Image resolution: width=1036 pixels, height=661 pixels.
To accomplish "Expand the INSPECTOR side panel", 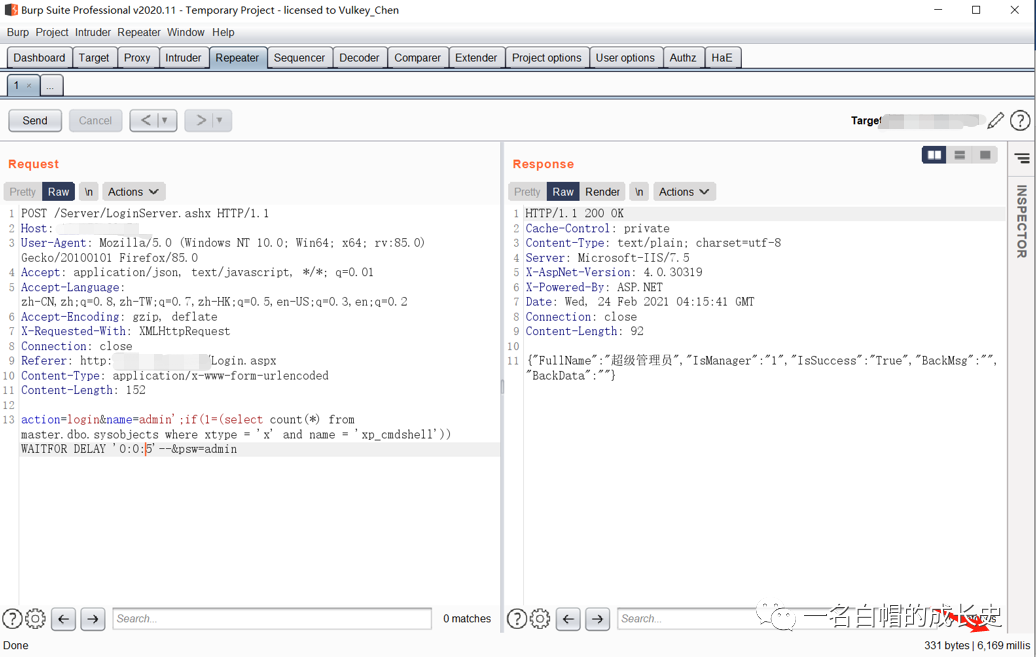I will point(1021,221).
